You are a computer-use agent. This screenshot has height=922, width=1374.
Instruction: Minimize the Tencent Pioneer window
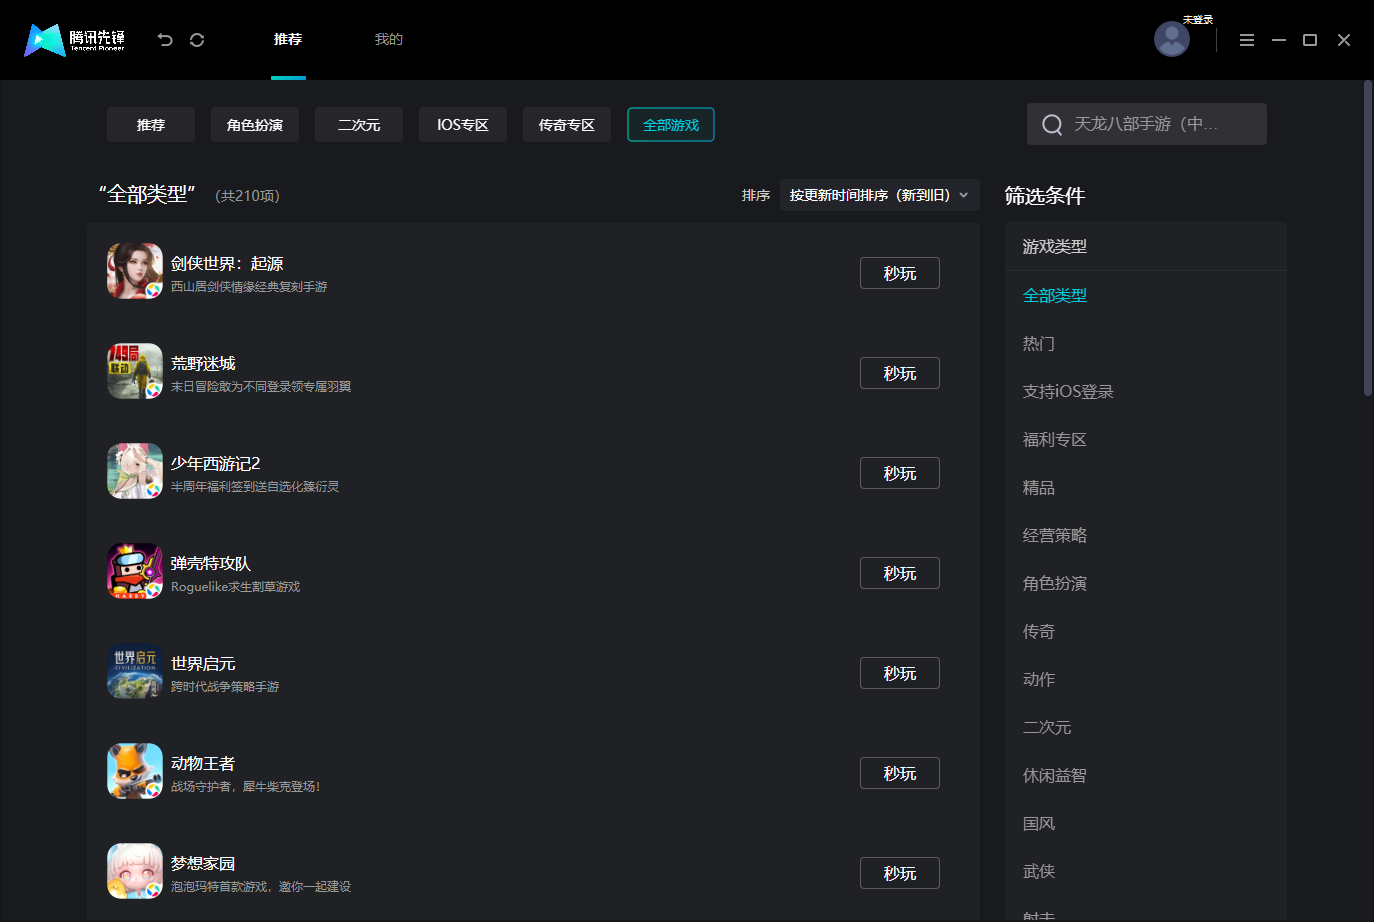pyautogui.click(x=1279, y=40)
